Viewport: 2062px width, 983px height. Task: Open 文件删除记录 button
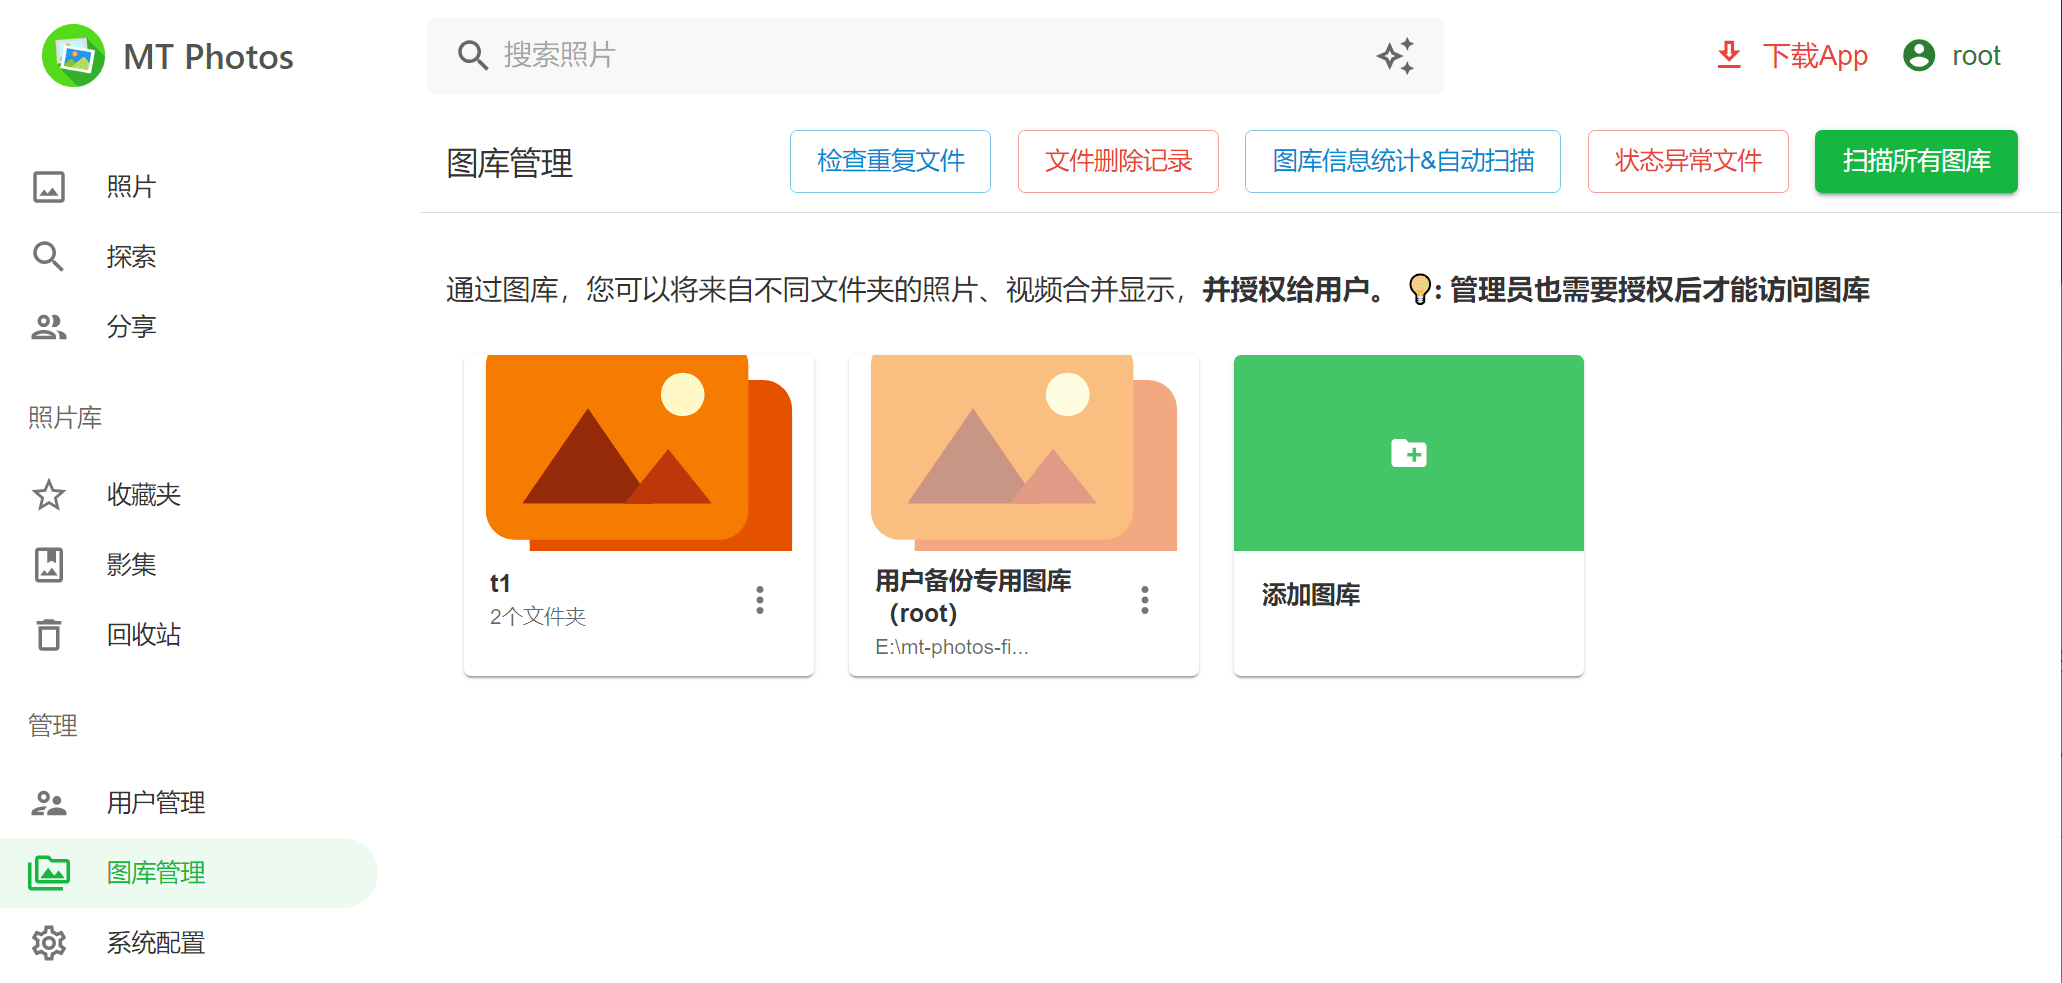pyautogui.click(x=1118, y=161)
